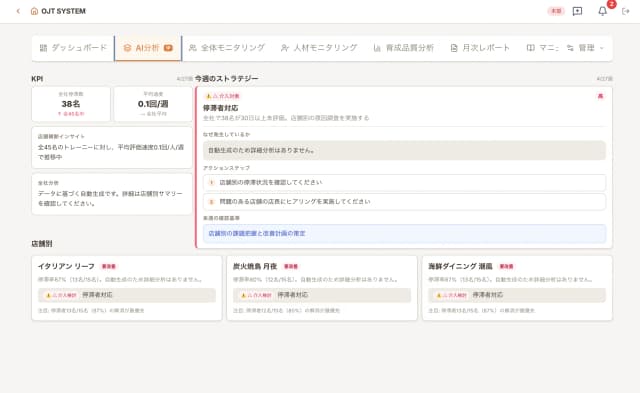Viewport: 640px width, 393px height.
Task: Click the 停滞者対応 strategy title
Action: pyautogui.click(x=220, y=108)
